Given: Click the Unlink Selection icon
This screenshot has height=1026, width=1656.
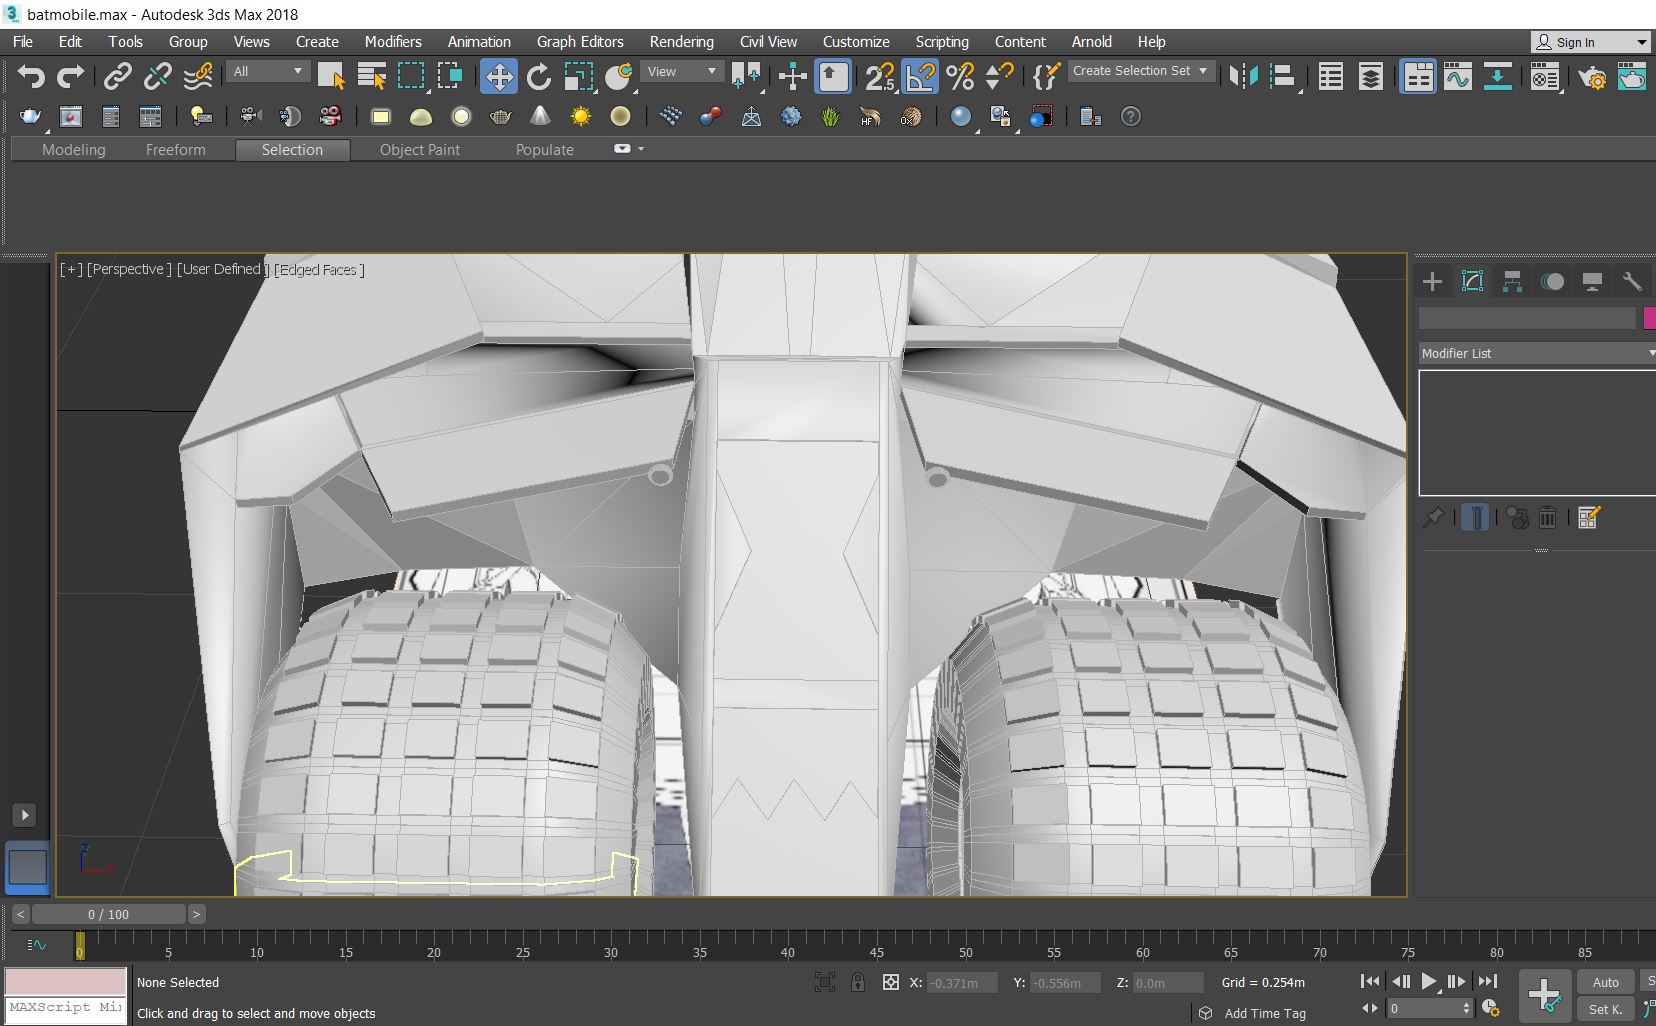Looking at the screenshot, I should coord(158,76).
